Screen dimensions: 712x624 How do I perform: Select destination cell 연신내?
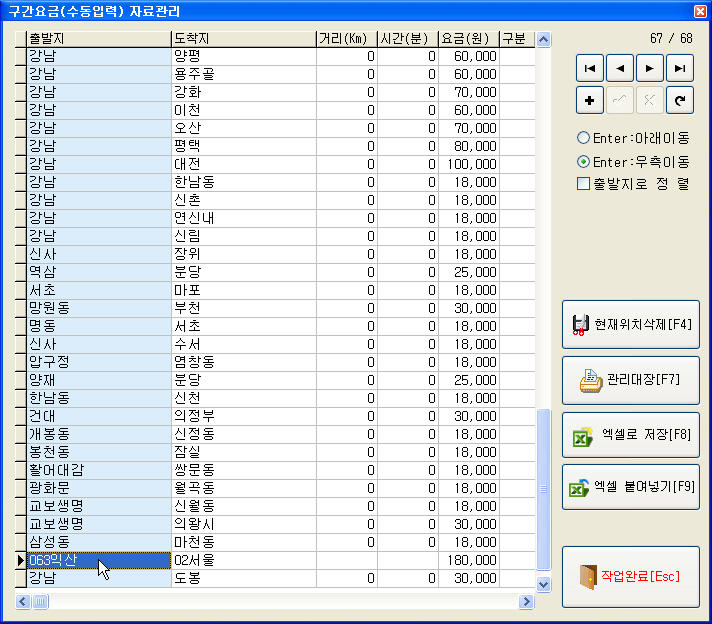pos(244,218)
